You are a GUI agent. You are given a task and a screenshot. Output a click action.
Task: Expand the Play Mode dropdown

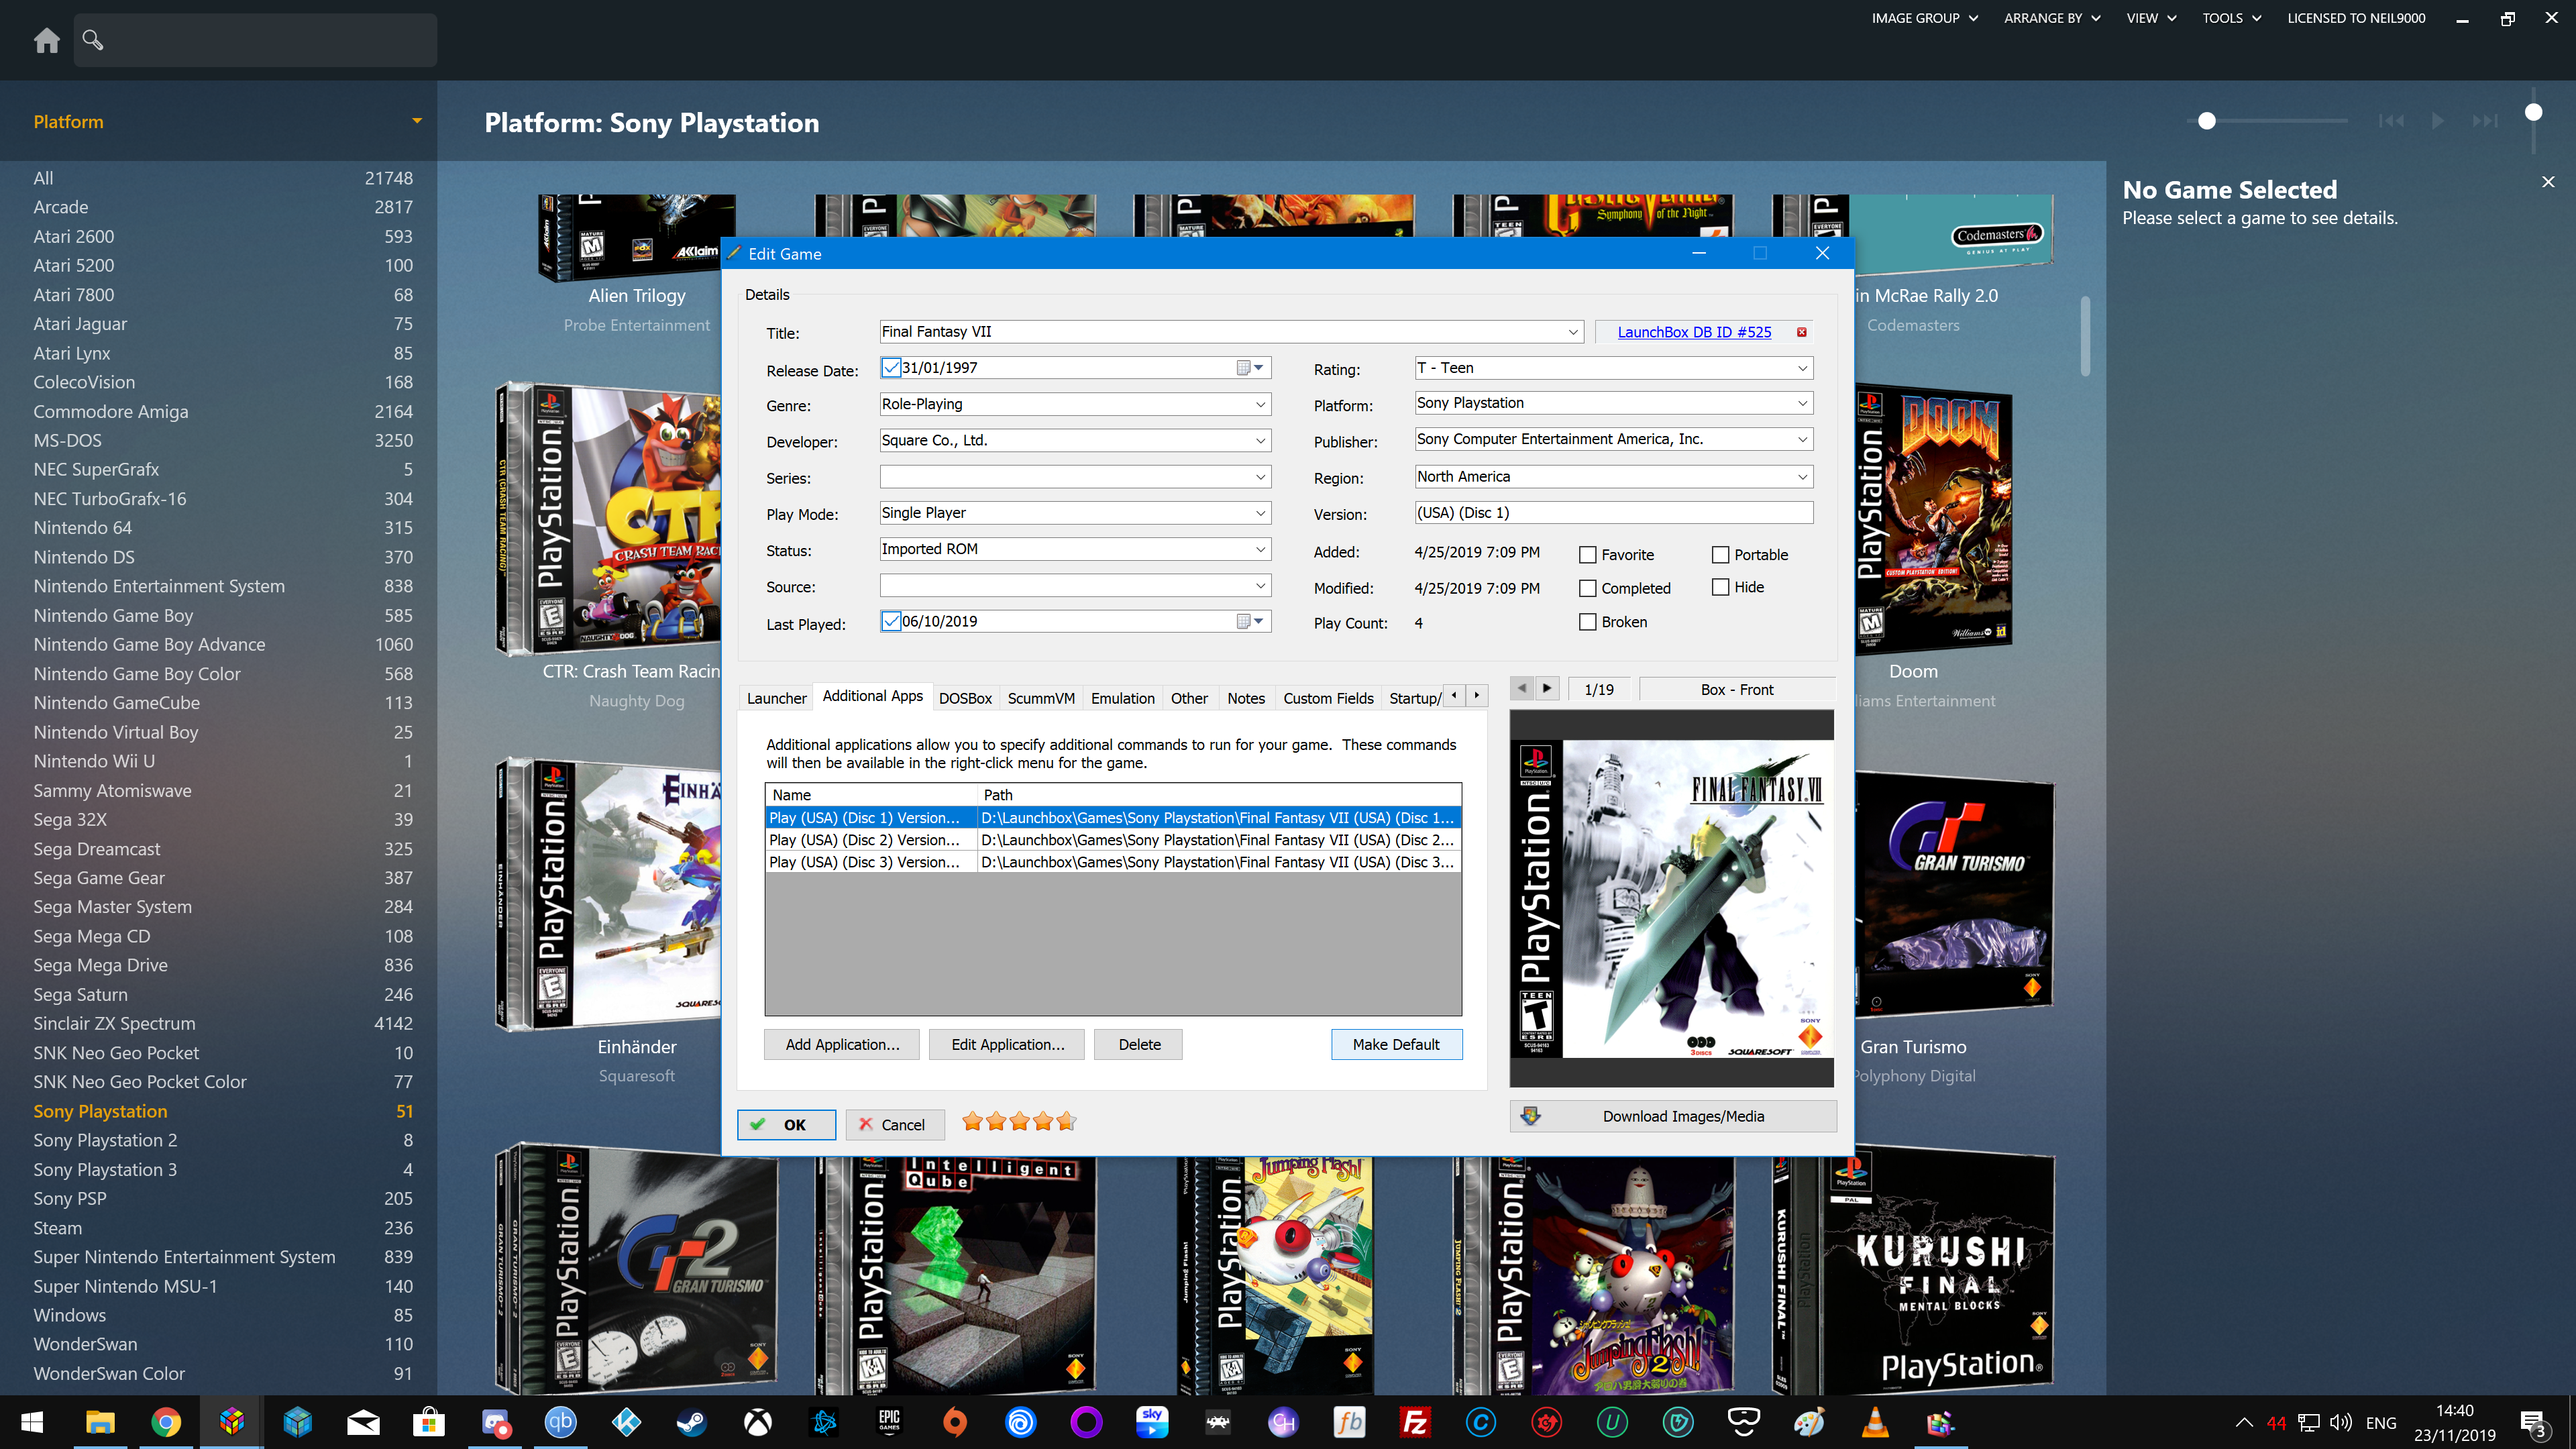[x=1261, y=513]
